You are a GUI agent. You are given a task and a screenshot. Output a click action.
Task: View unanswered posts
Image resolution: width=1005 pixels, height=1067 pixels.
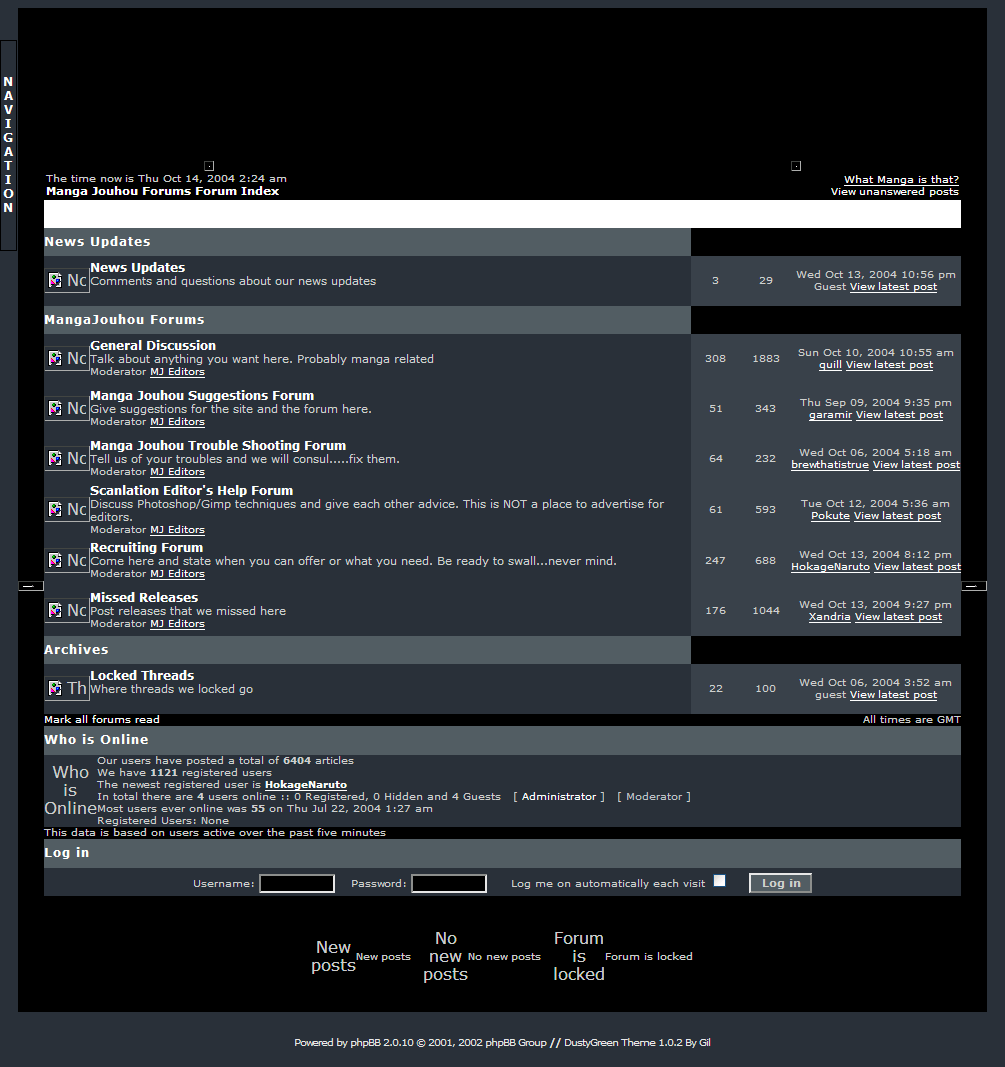click(895, 192)
